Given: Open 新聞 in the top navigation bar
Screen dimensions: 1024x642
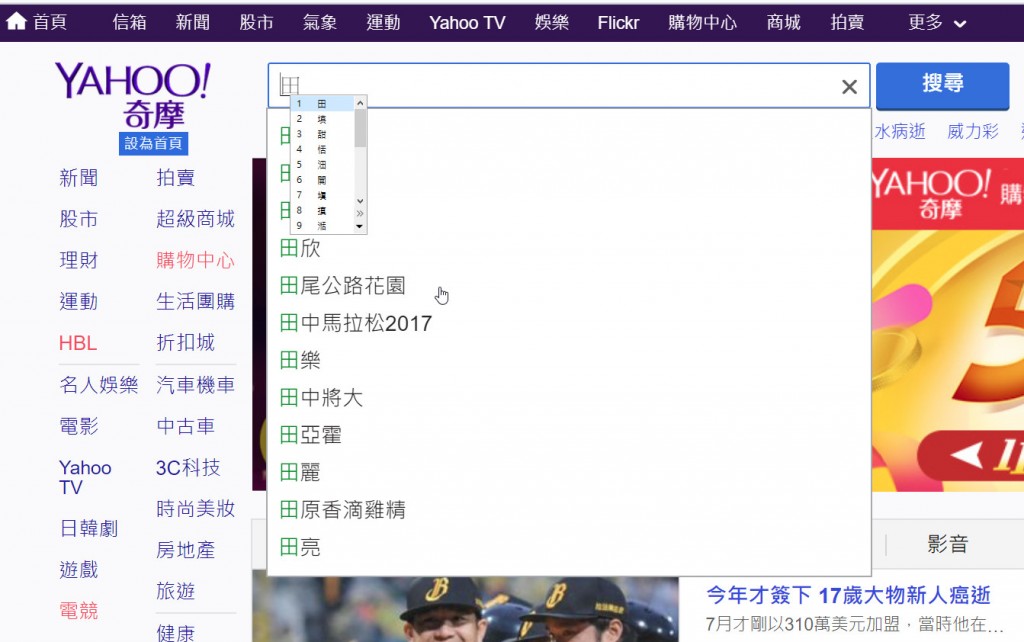Looking at the screenshot, I should [193, 23].
